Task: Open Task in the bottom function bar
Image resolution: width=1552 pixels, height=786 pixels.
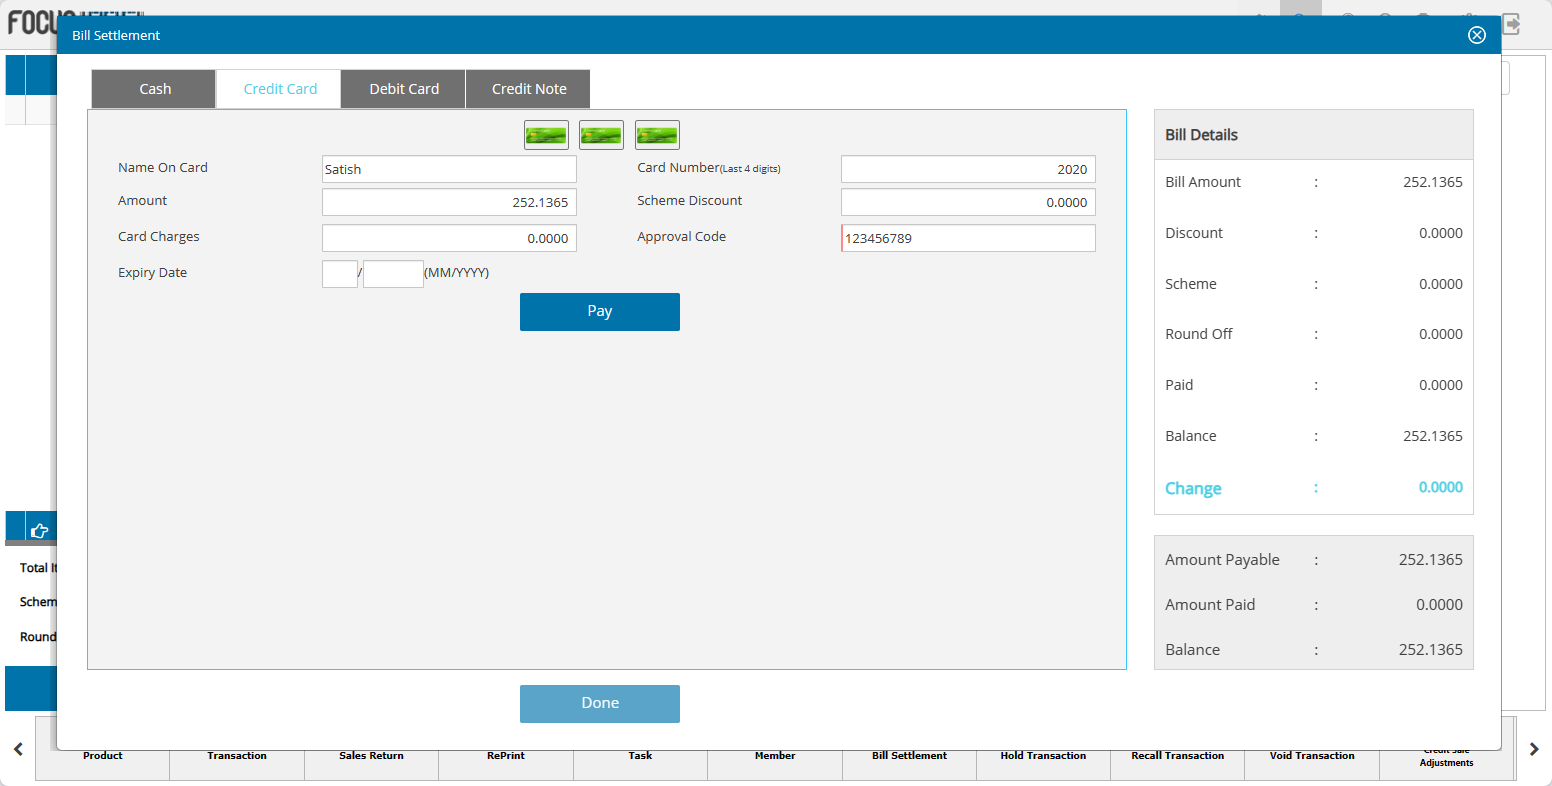Action: point(640,756)
